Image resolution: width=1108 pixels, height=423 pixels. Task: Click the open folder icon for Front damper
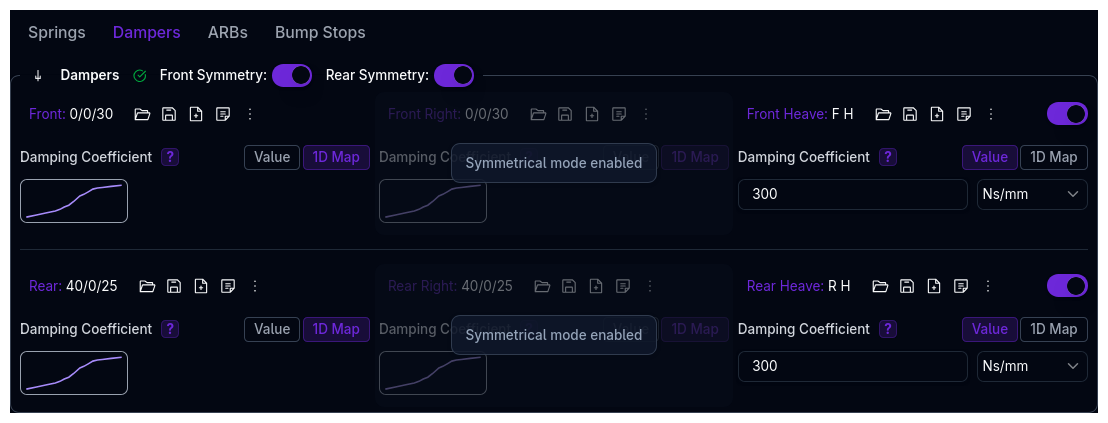point(142,114)
